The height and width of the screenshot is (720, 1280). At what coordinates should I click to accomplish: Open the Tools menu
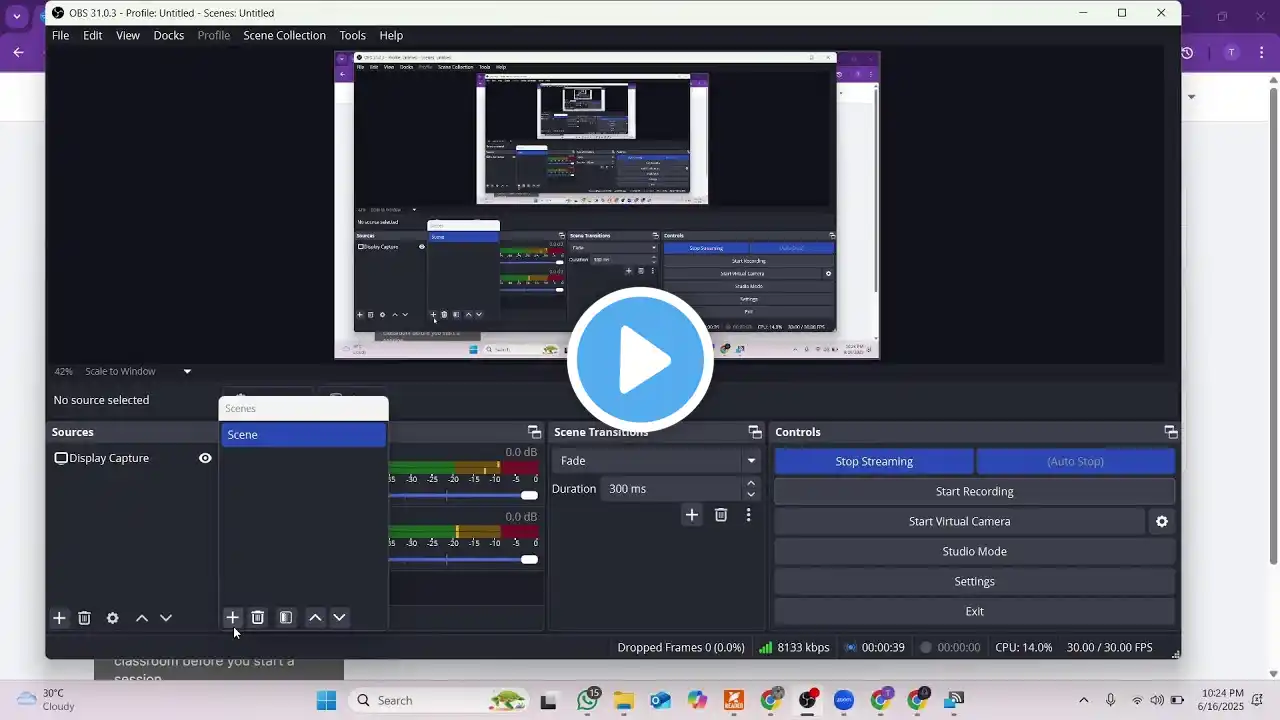click(x=352, y=35)
